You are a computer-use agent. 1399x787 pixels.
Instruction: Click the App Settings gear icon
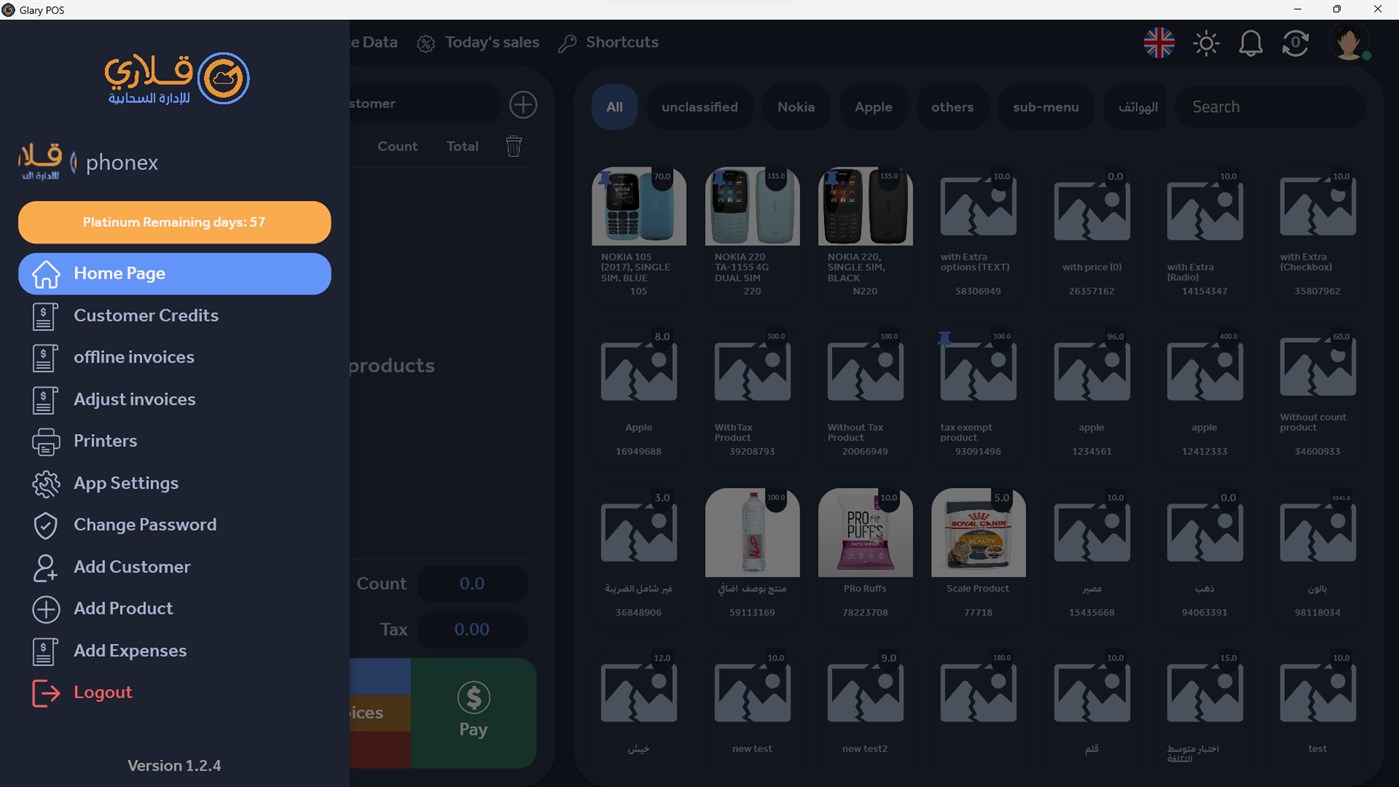pyautogui.click(x=46, y=483)
